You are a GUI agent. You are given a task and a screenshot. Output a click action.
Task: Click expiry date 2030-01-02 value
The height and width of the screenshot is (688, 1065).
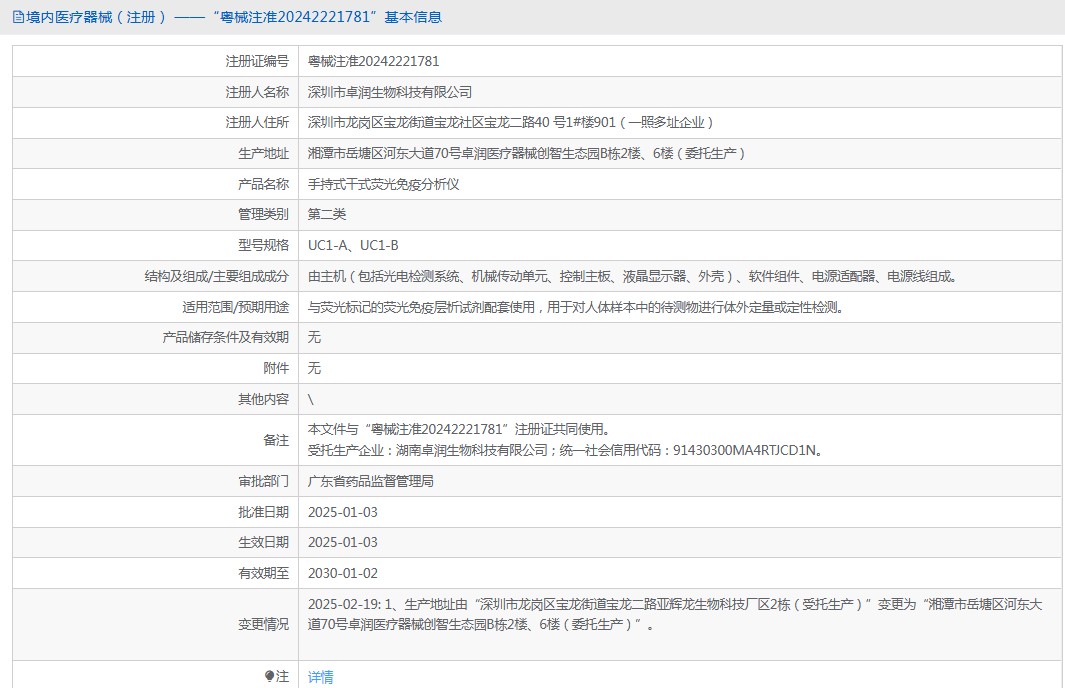(345, 573)
